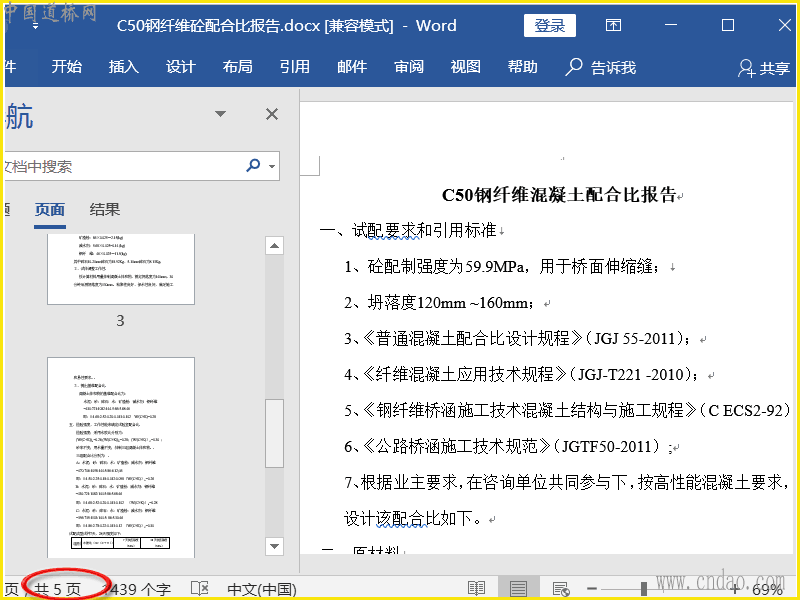This screenshot has width=800, height=600.
Task: Click the thumbnail pane scrollbar handle
Action: point(274,433)
